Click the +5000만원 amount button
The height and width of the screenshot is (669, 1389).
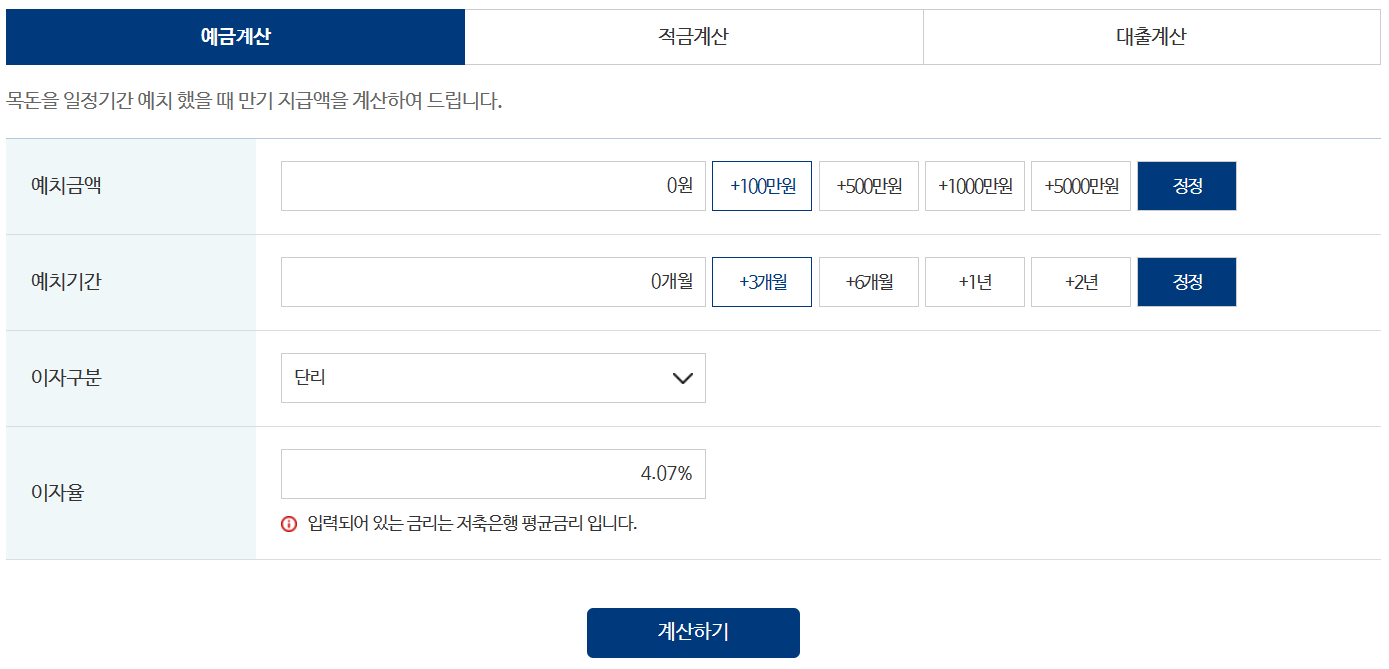(1080, 185)
